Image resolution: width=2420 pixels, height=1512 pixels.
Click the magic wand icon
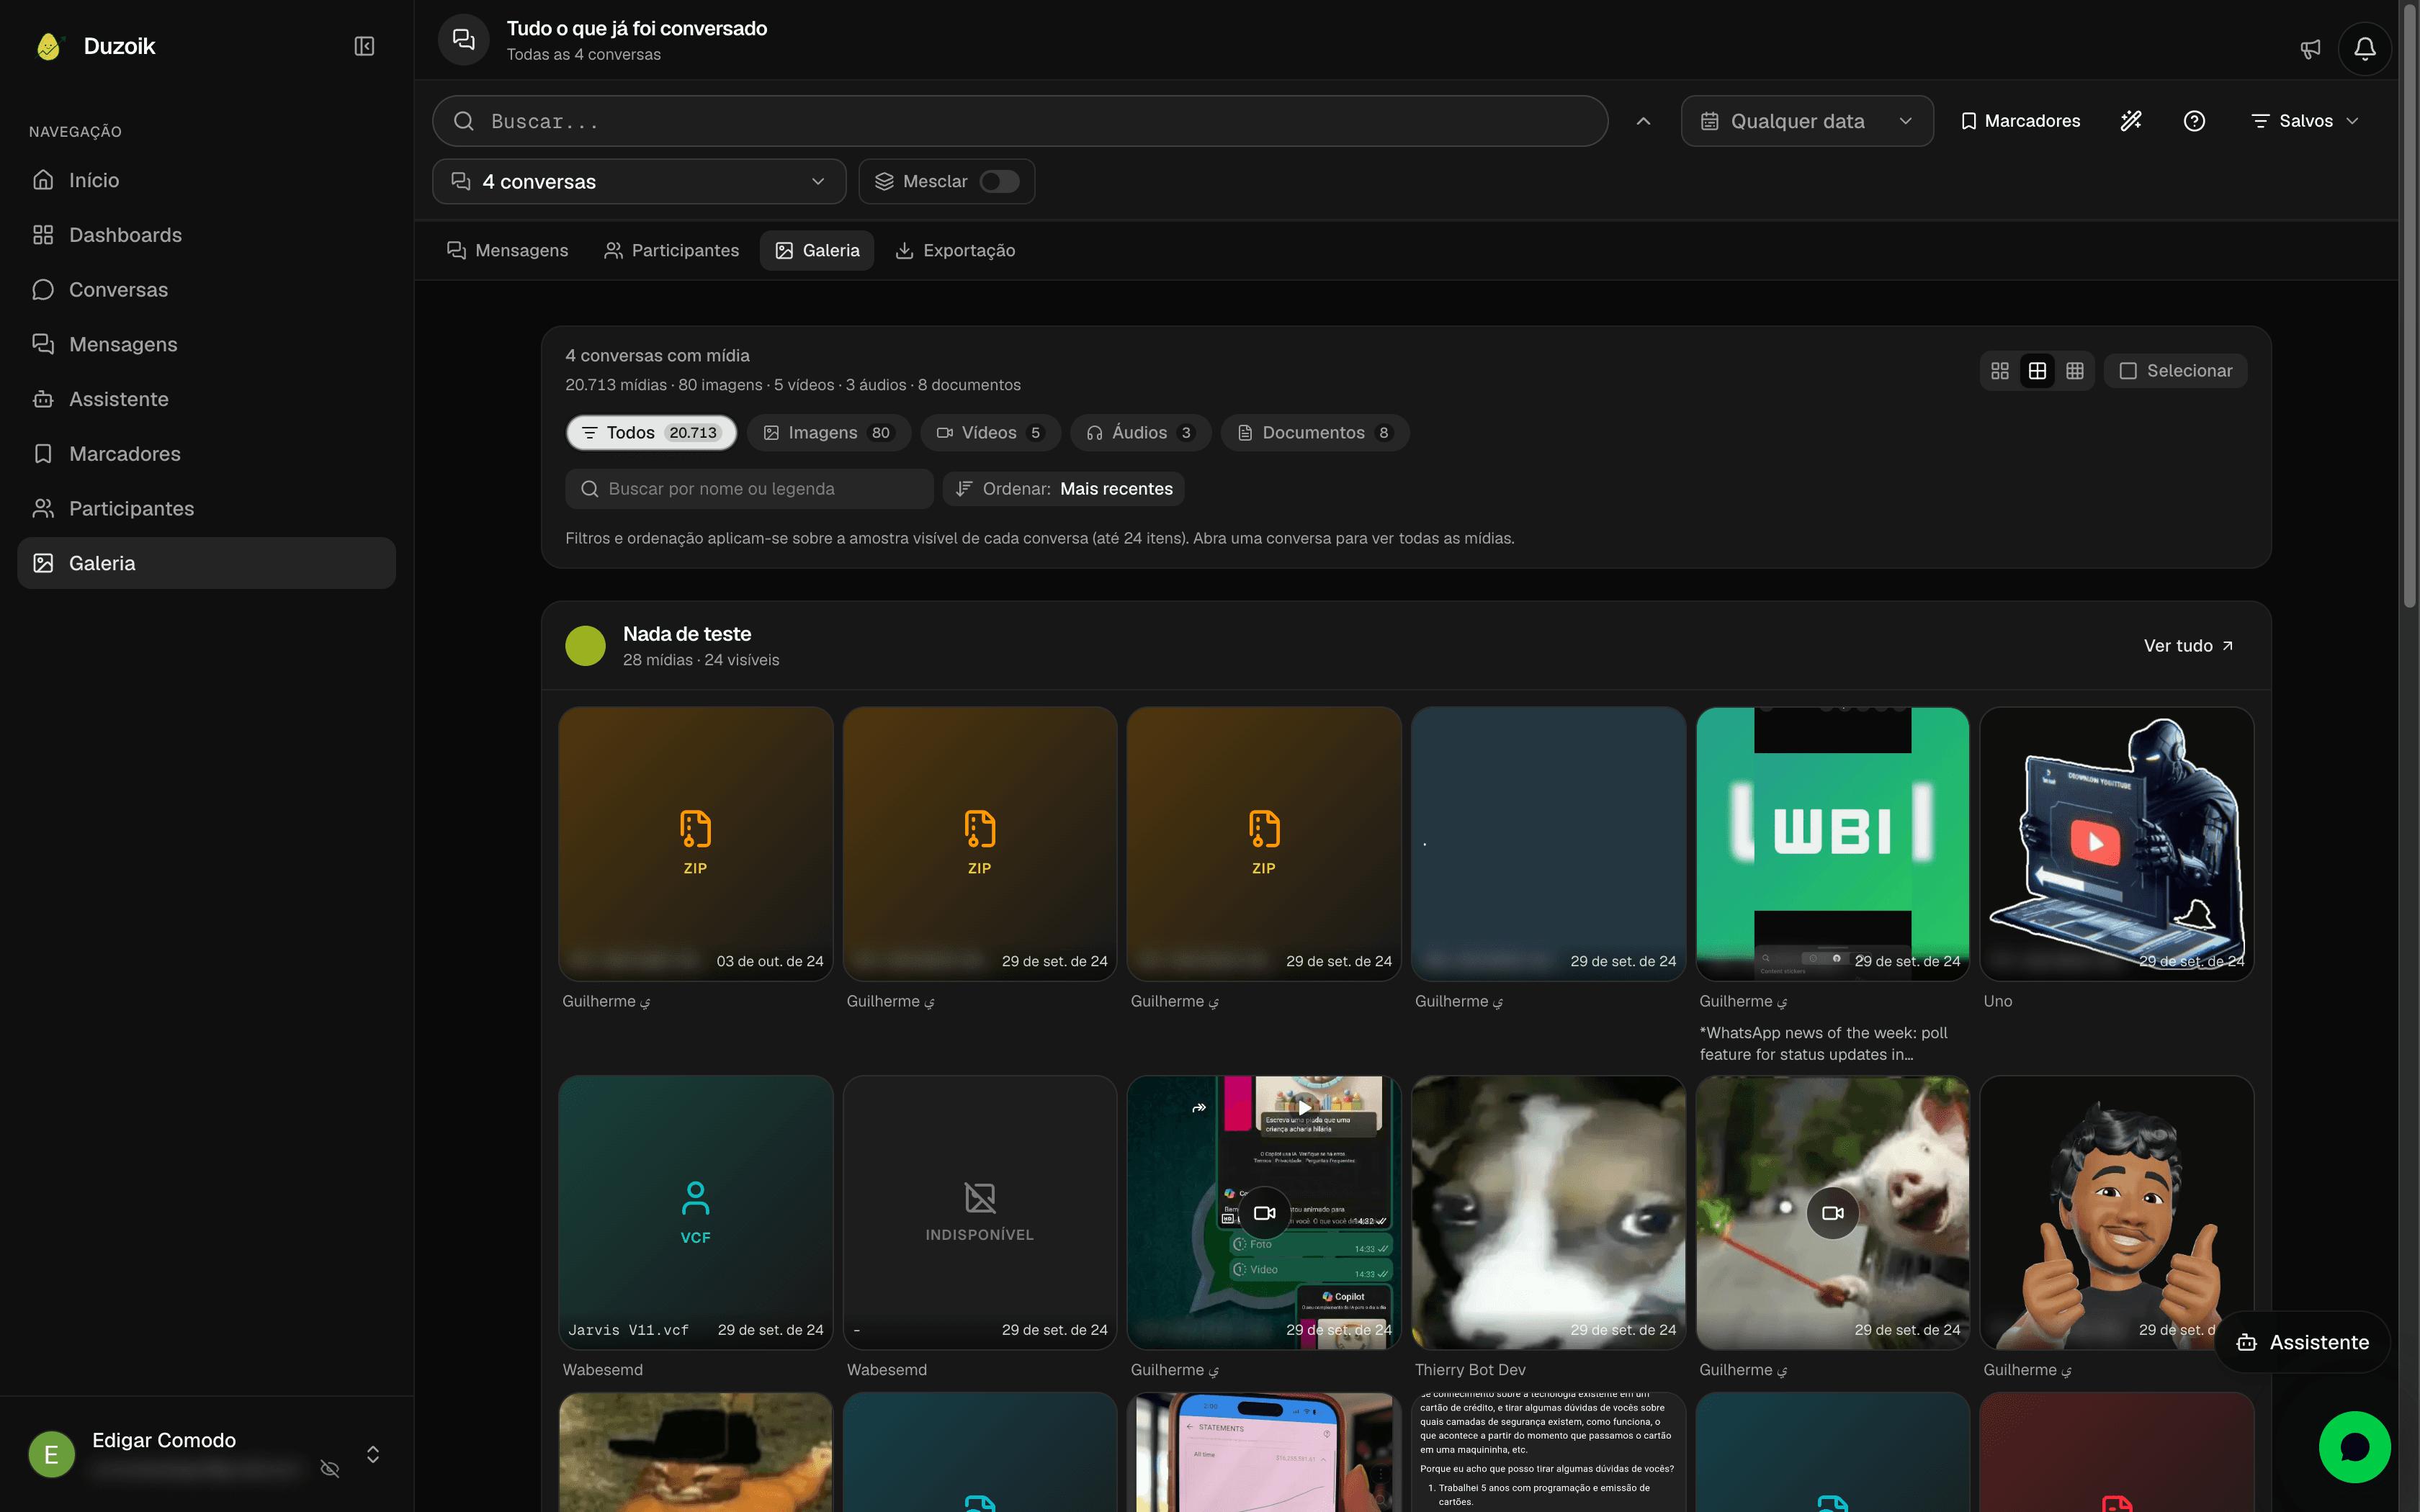pyautogui.click(x=2131, y=121)
